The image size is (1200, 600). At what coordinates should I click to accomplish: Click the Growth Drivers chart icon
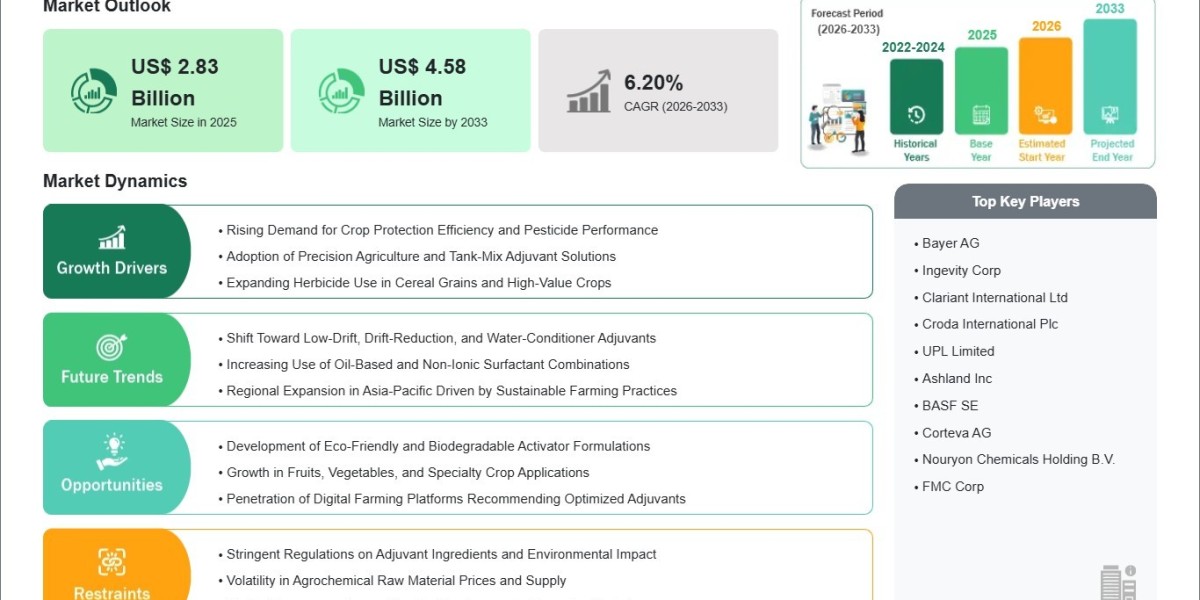tap(111, 237)
